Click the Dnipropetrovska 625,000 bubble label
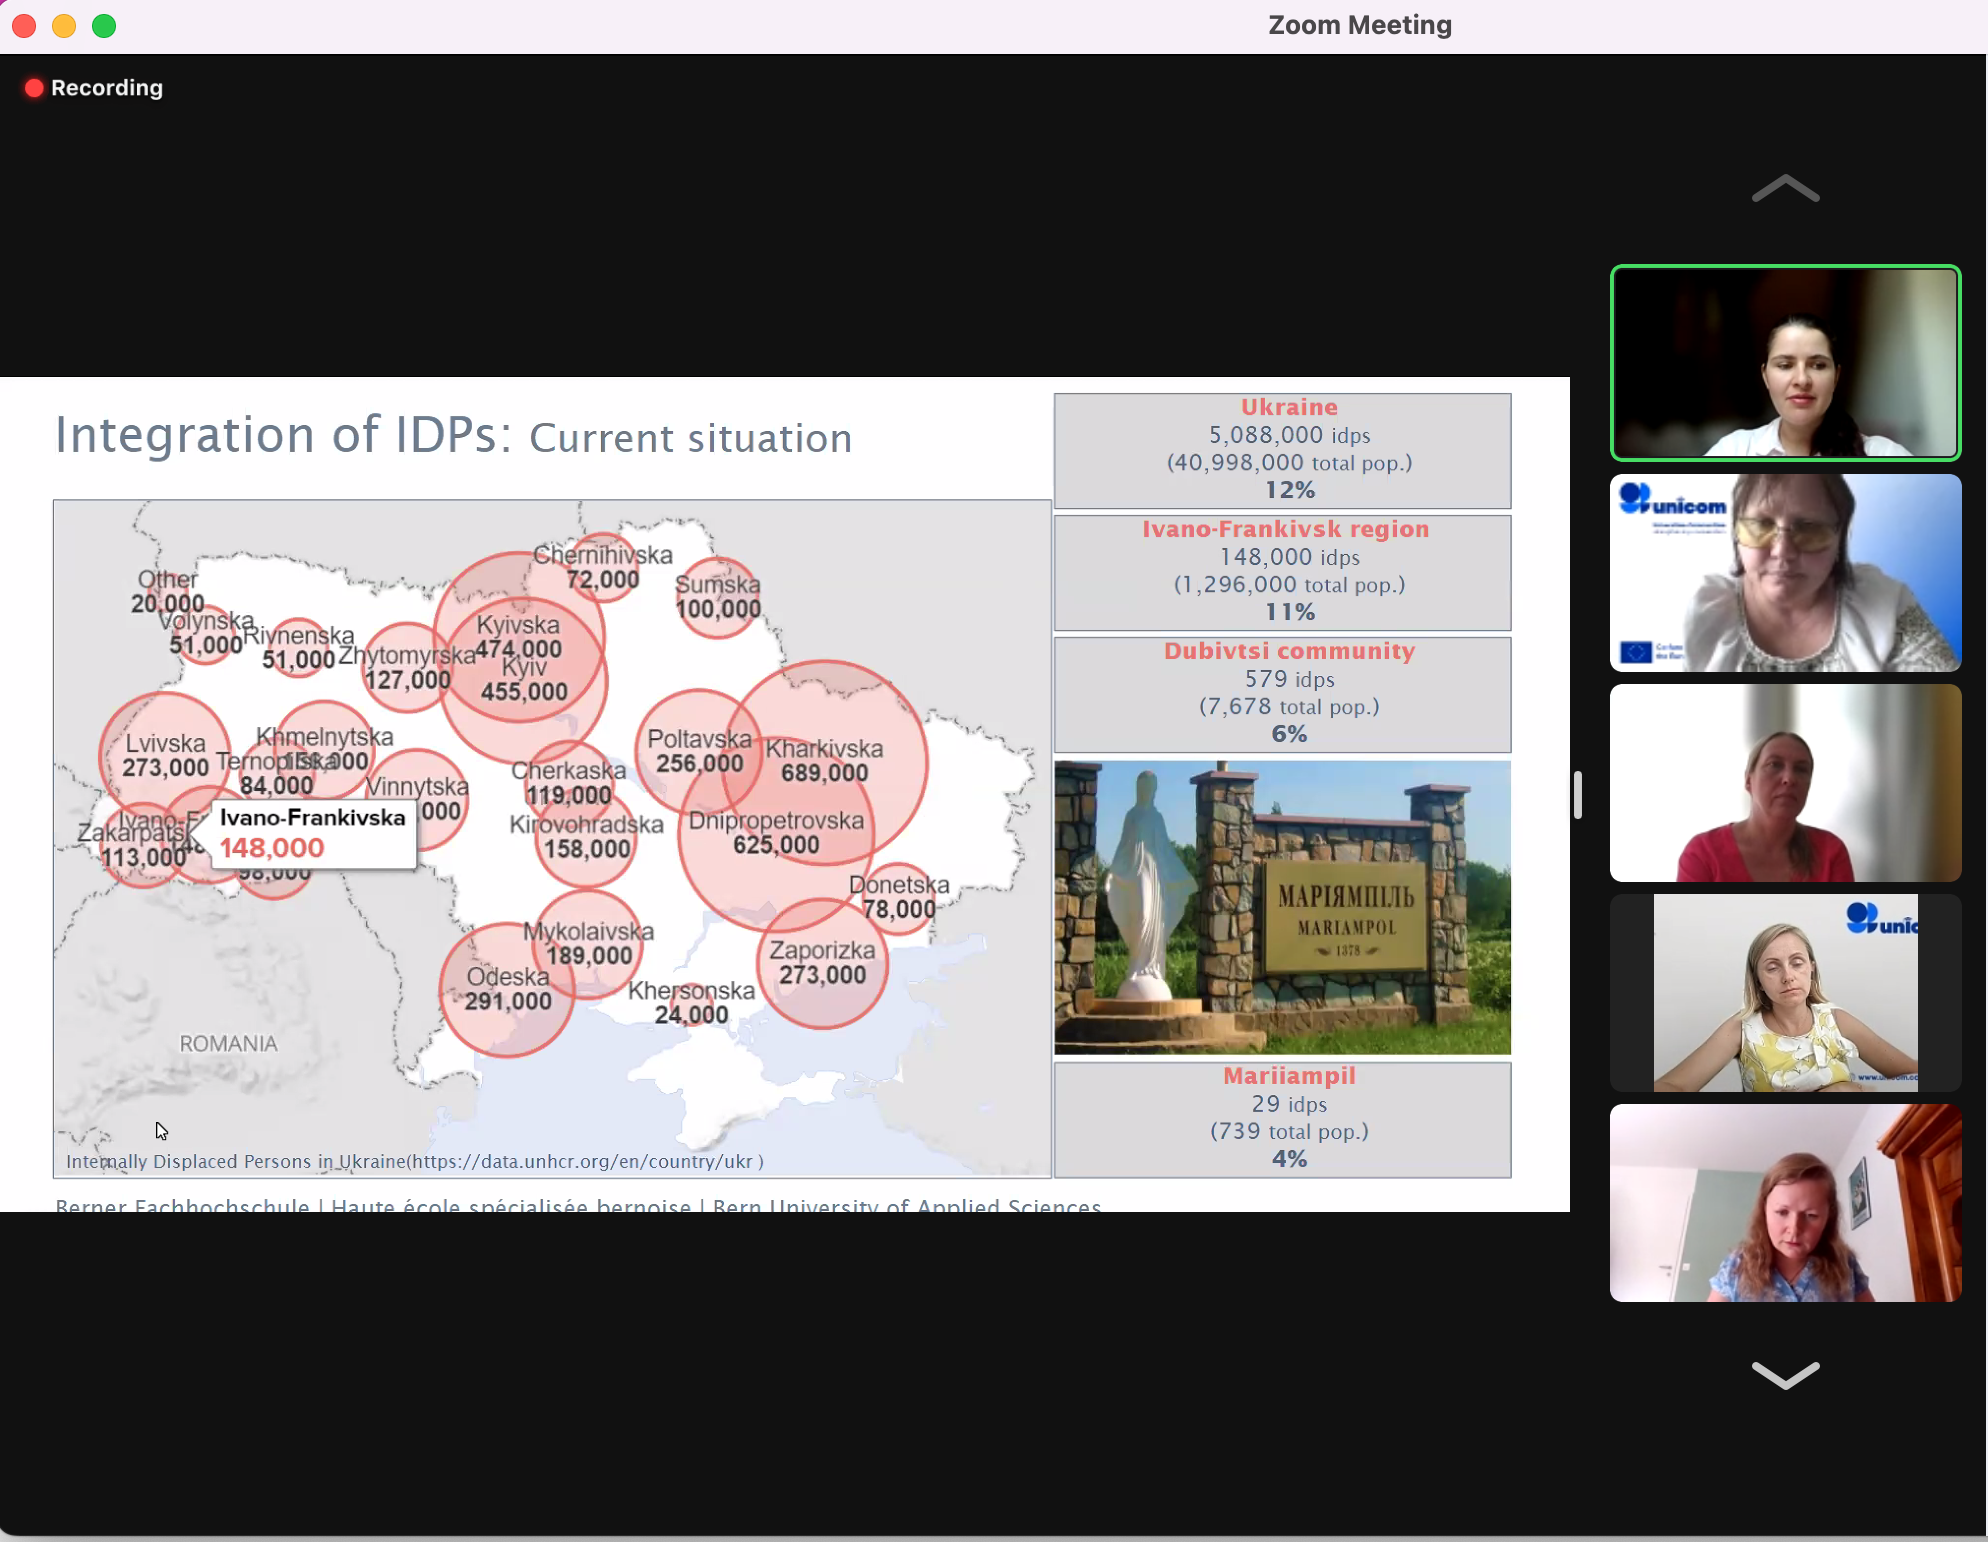This screenshot has width=1988, height=1542. tap(776, 833)
